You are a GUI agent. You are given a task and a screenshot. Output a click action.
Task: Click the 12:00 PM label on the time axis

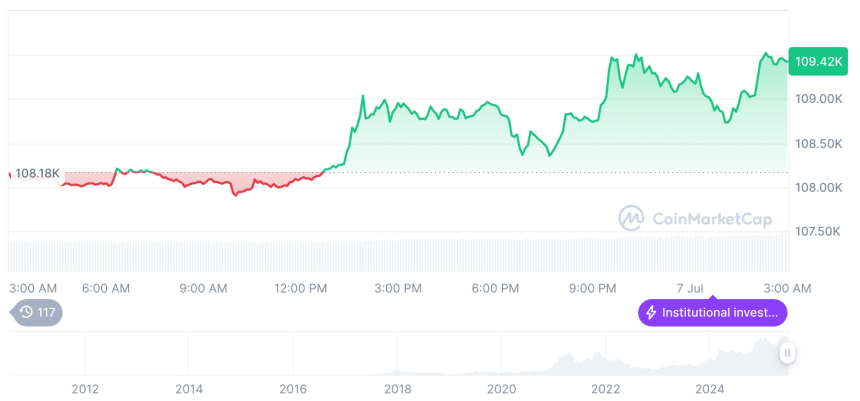[x=300, y=288]
